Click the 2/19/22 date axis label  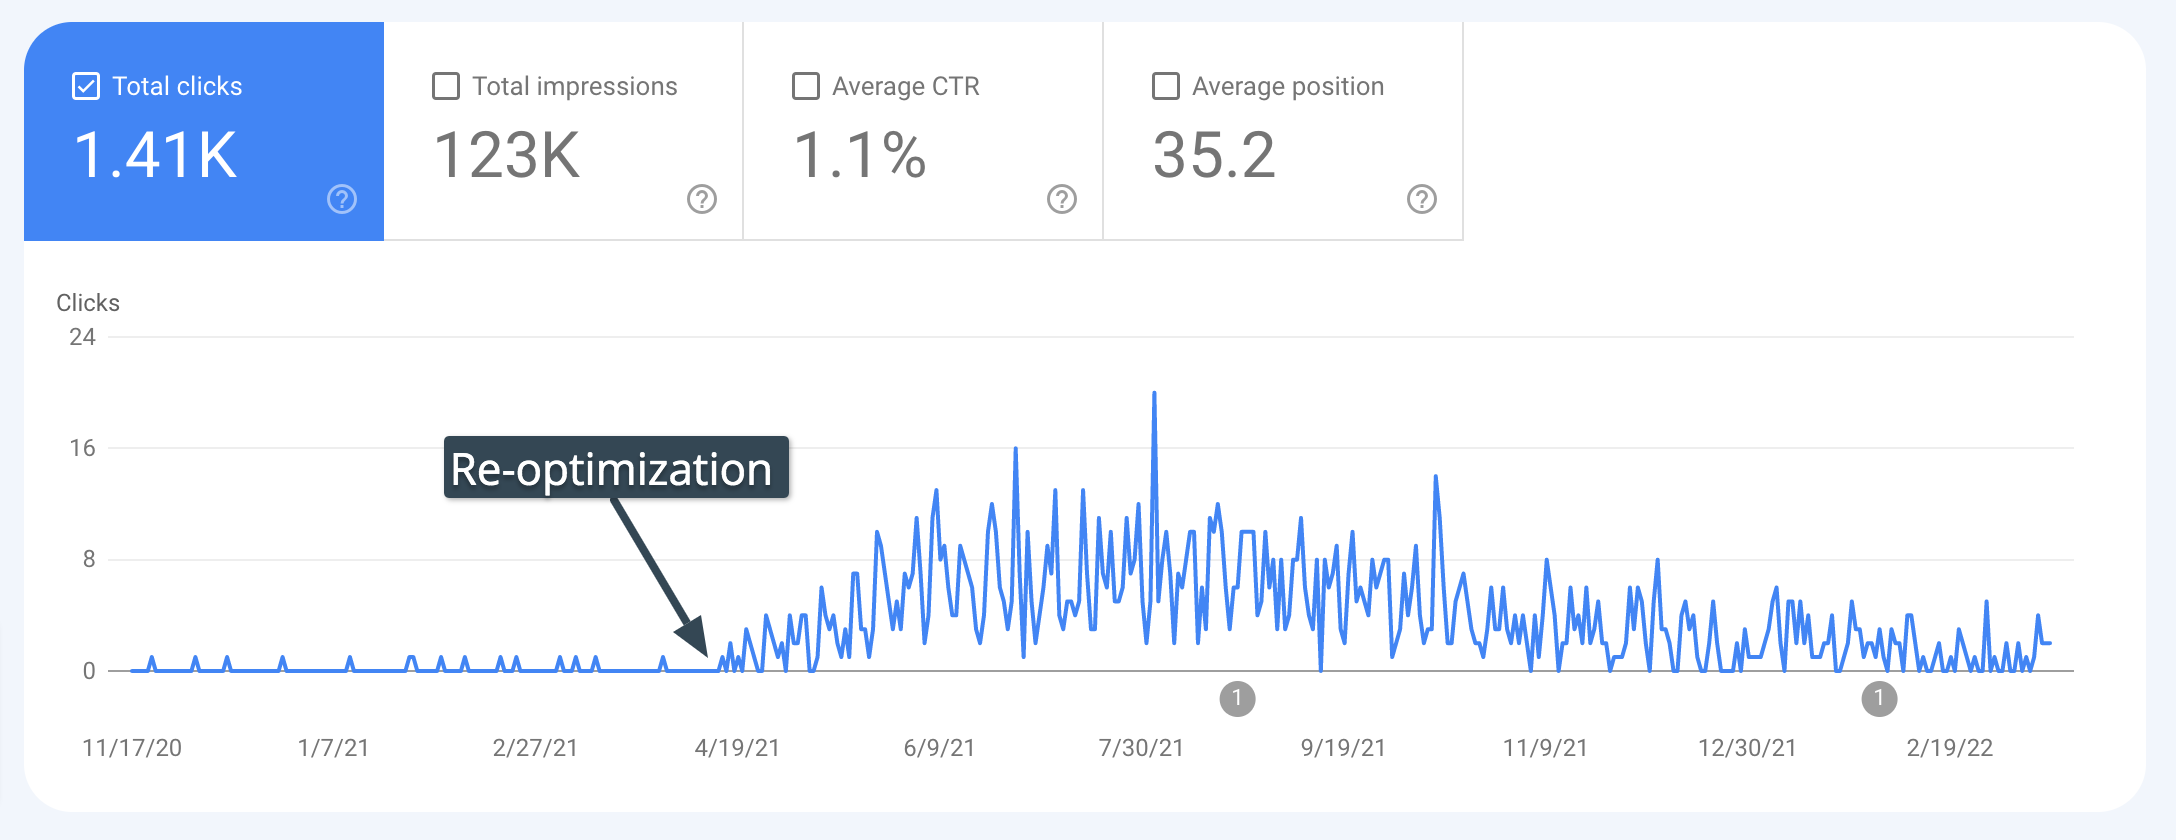(1949, 748)
